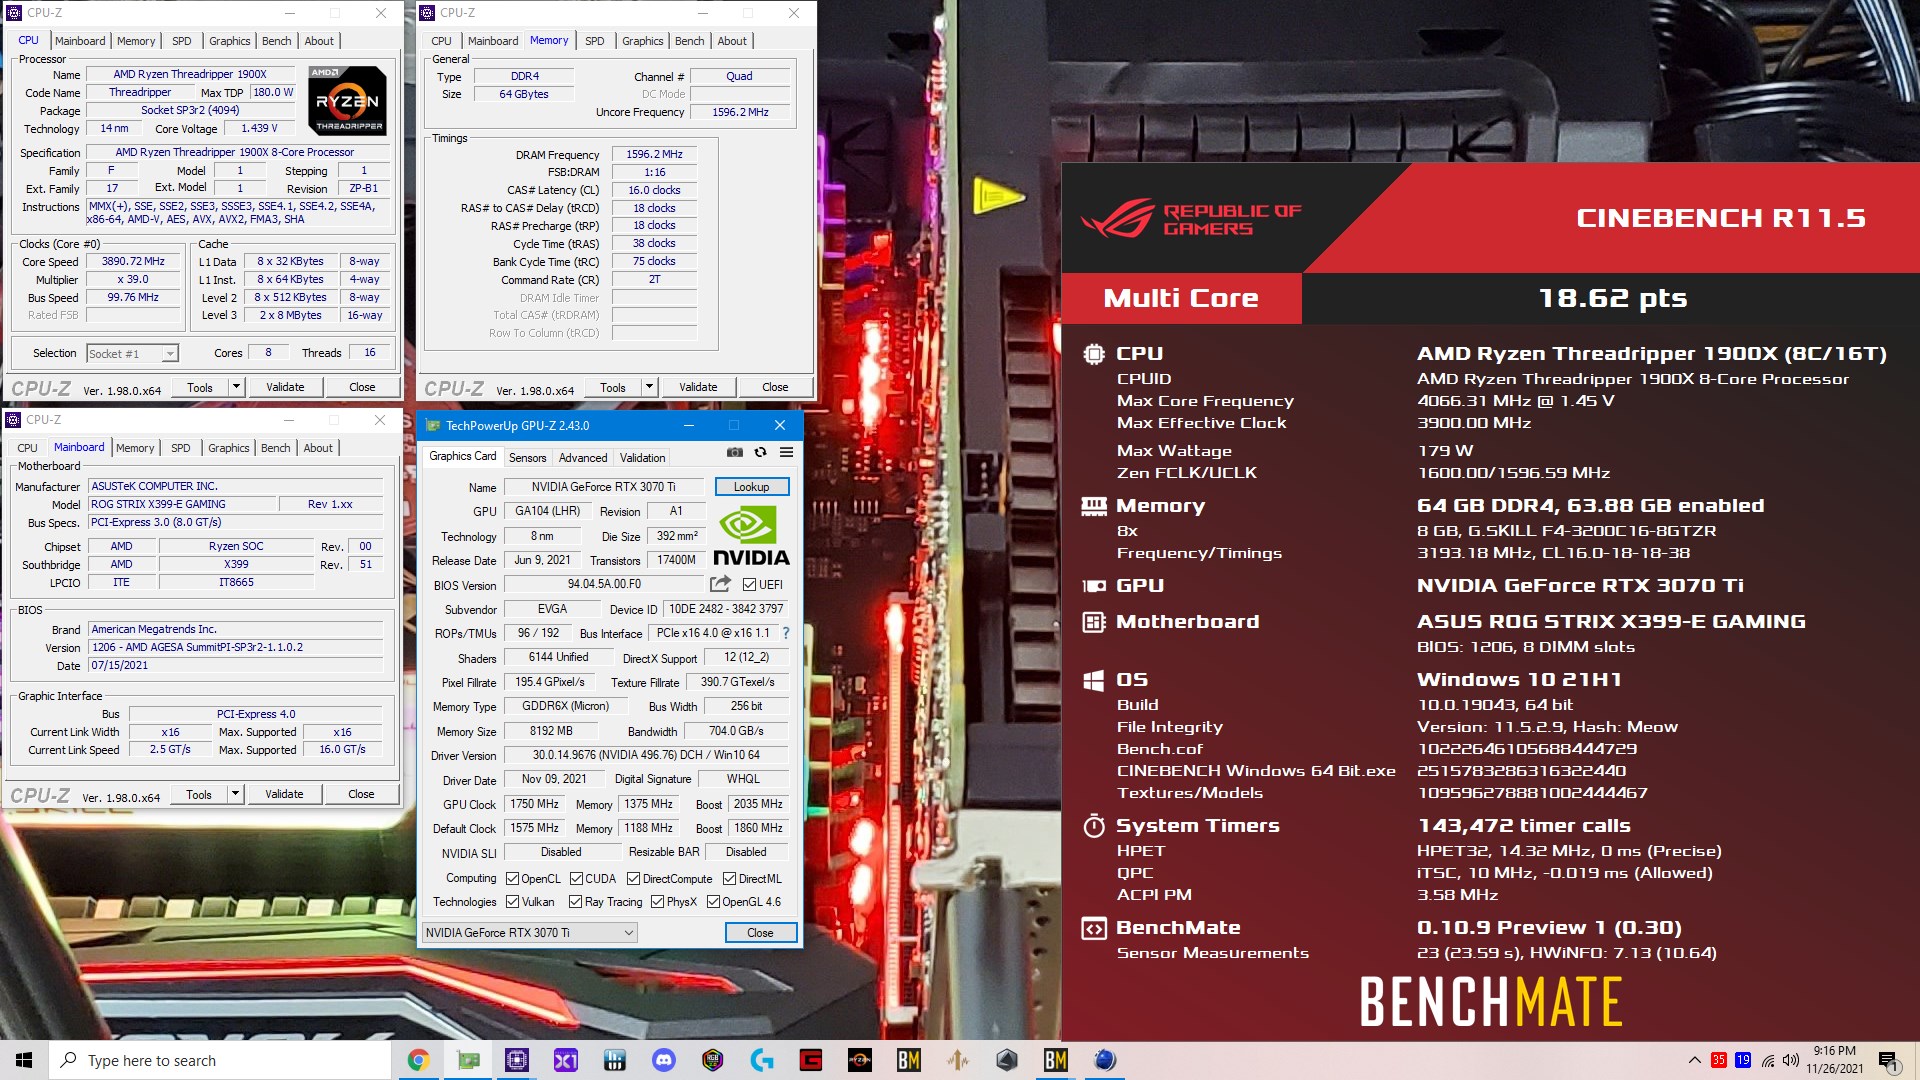1920x1080 pixels.
Task: Open the Action Center notifications
Action: click(x=1888, y=1061)
